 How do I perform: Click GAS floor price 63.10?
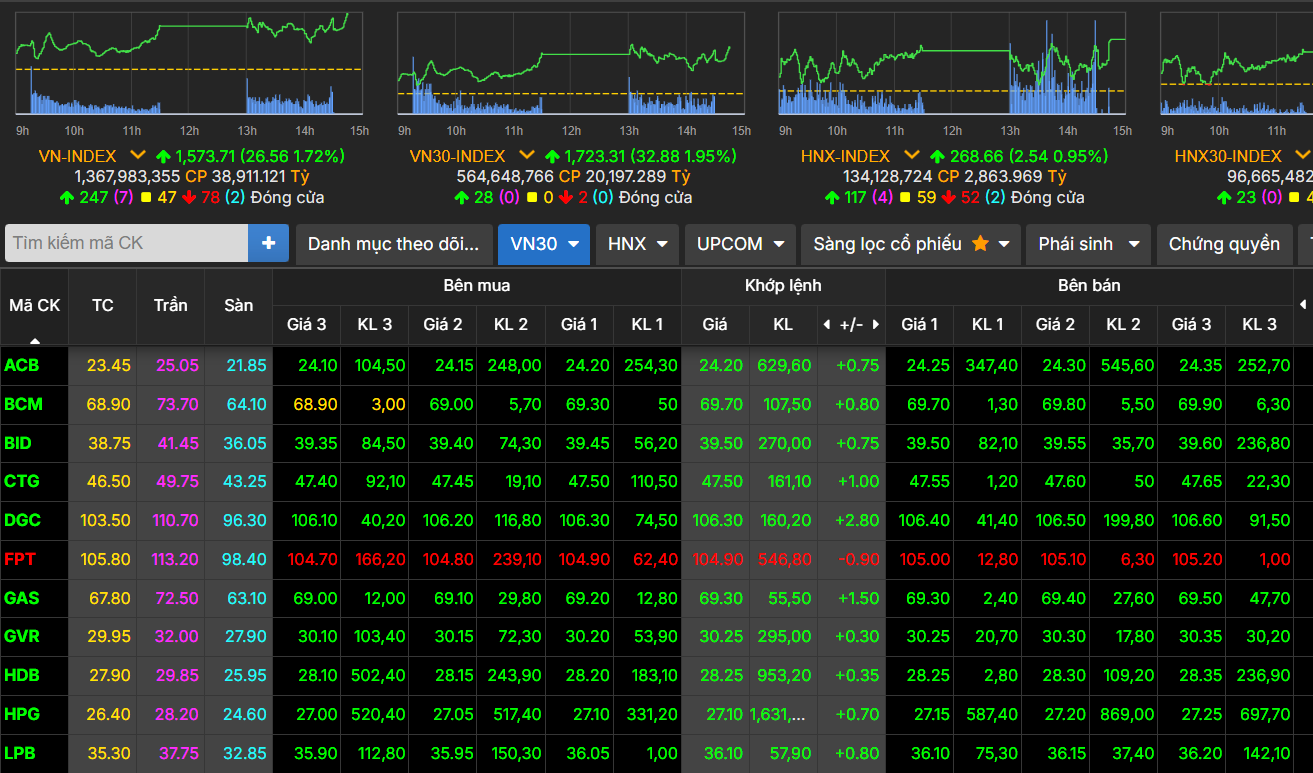pos(245,598)
